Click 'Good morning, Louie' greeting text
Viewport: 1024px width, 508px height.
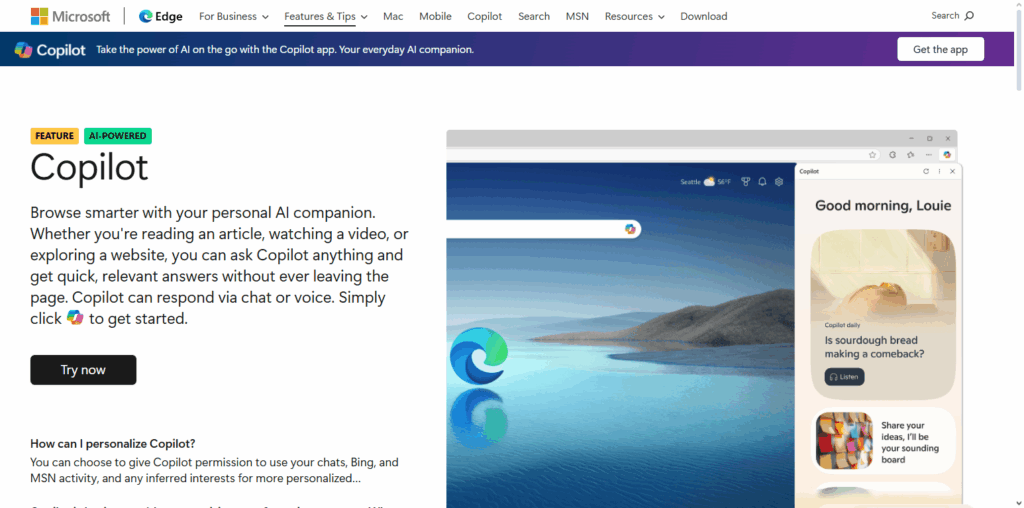click(x=883, y=206)
